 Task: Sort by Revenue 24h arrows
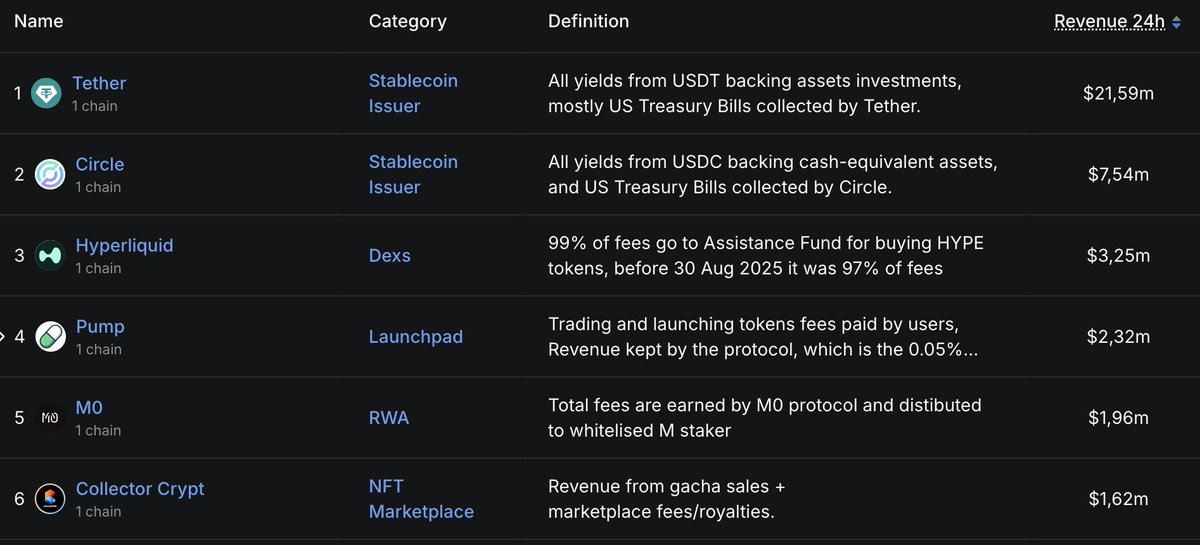[1177, 22]
